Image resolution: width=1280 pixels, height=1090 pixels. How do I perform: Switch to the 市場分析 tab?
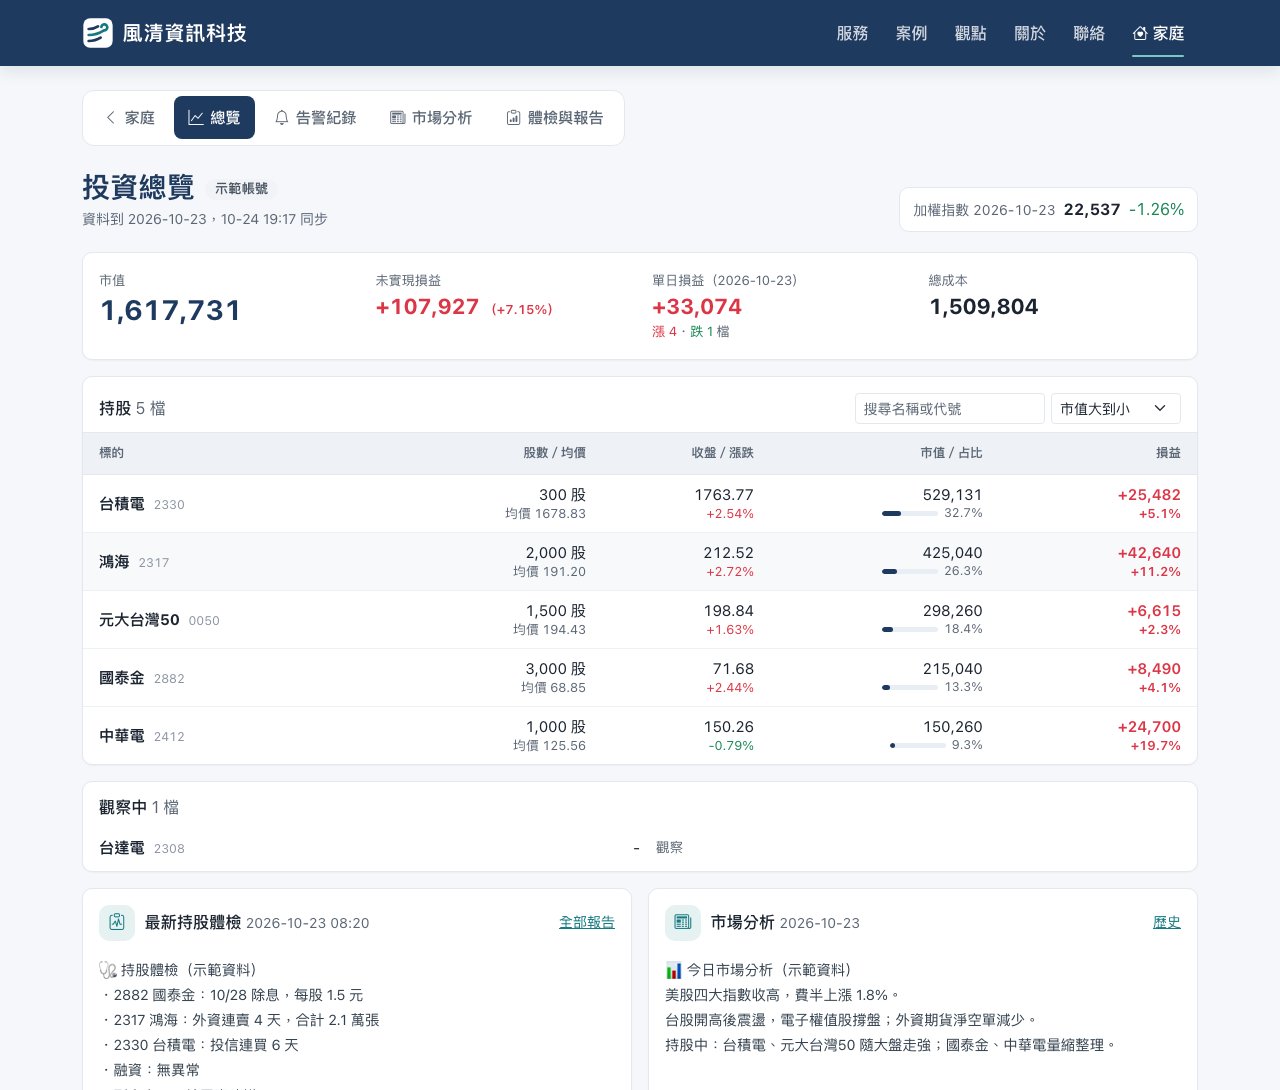431,118
